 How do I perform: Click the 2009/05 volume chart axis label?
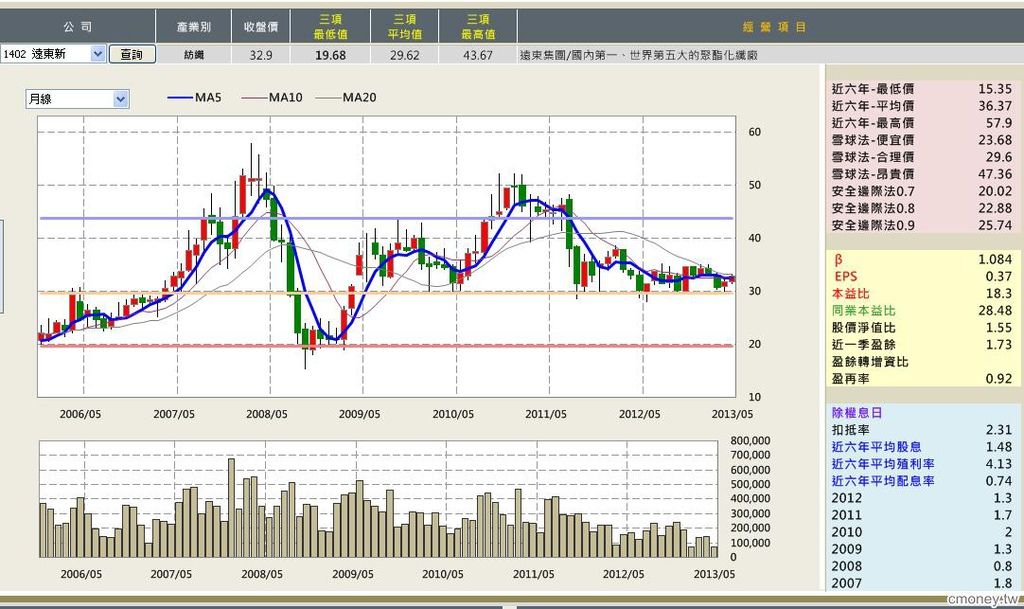tap(353, 574)
